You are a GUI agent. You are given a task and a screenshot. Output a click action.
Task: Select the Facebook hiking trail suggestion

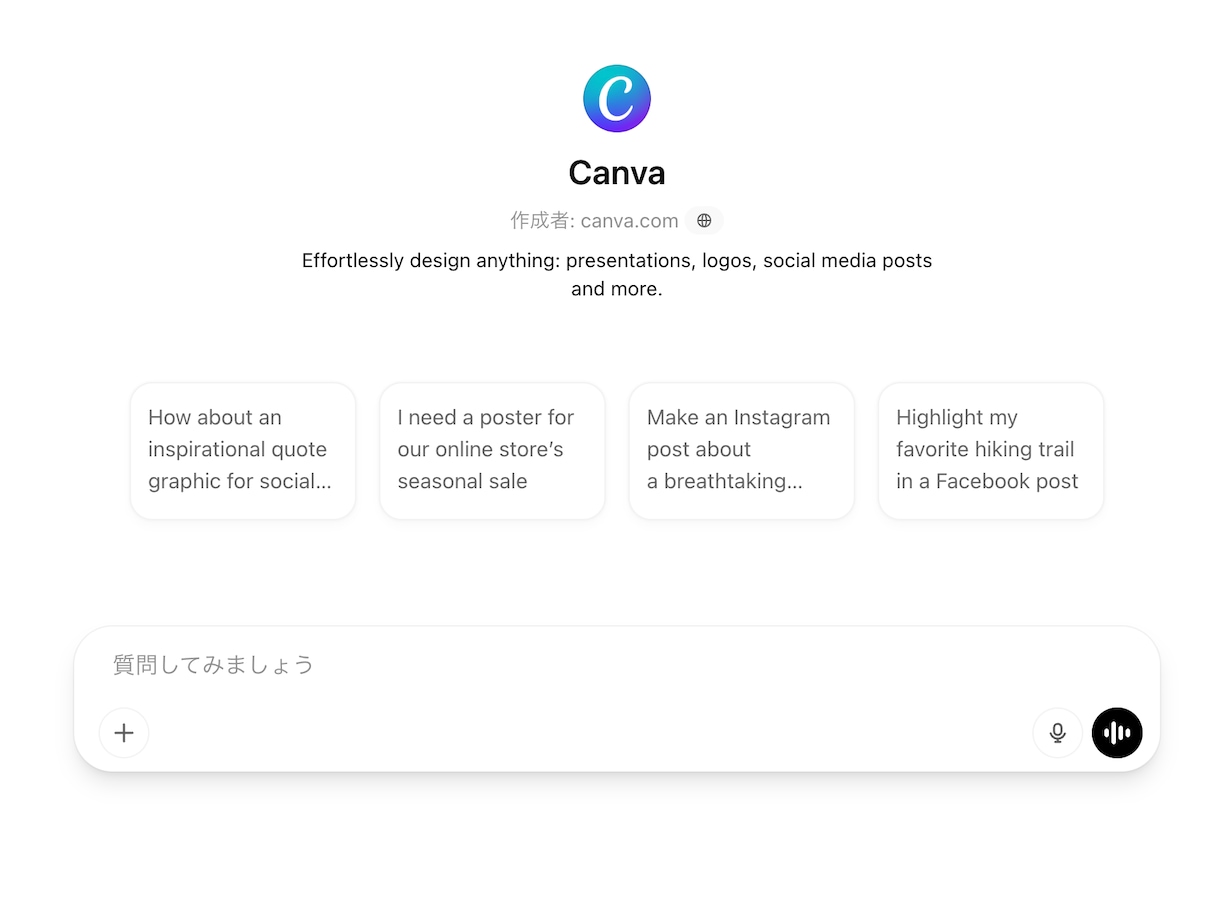click(x=991, y=451)
